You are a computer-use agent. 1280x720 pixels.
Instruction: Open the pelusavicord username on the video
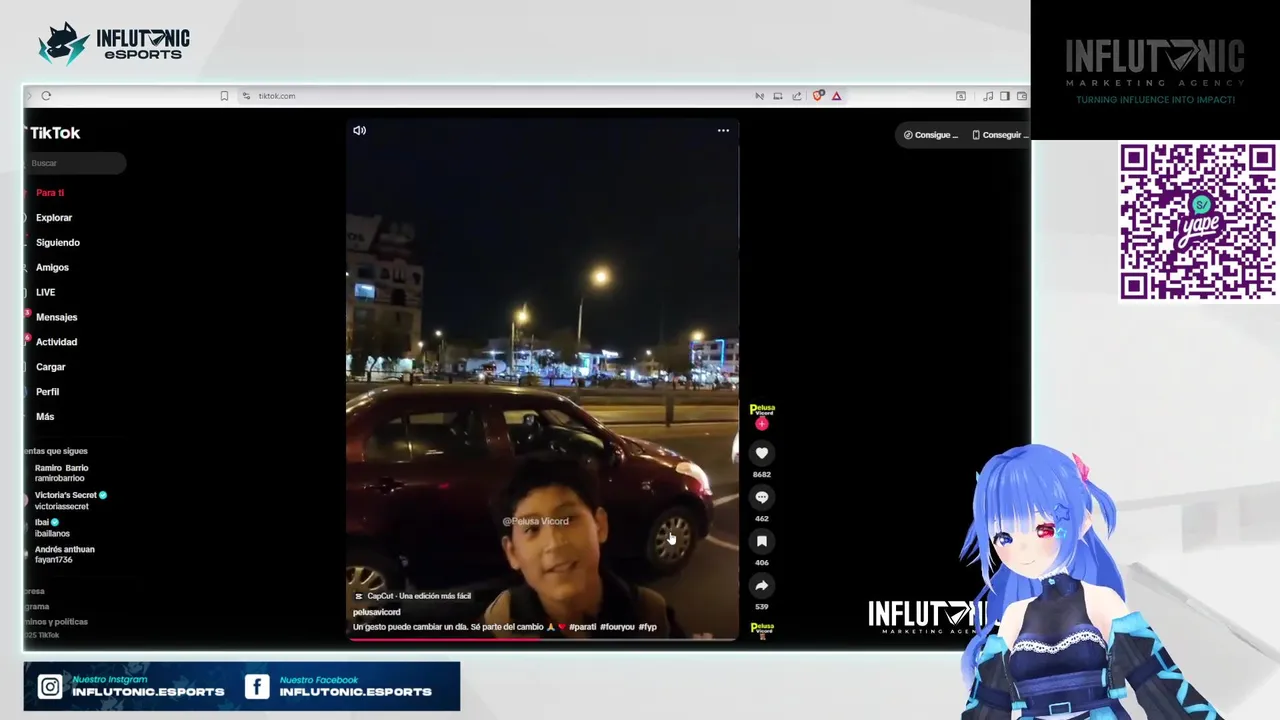point(376,612)
